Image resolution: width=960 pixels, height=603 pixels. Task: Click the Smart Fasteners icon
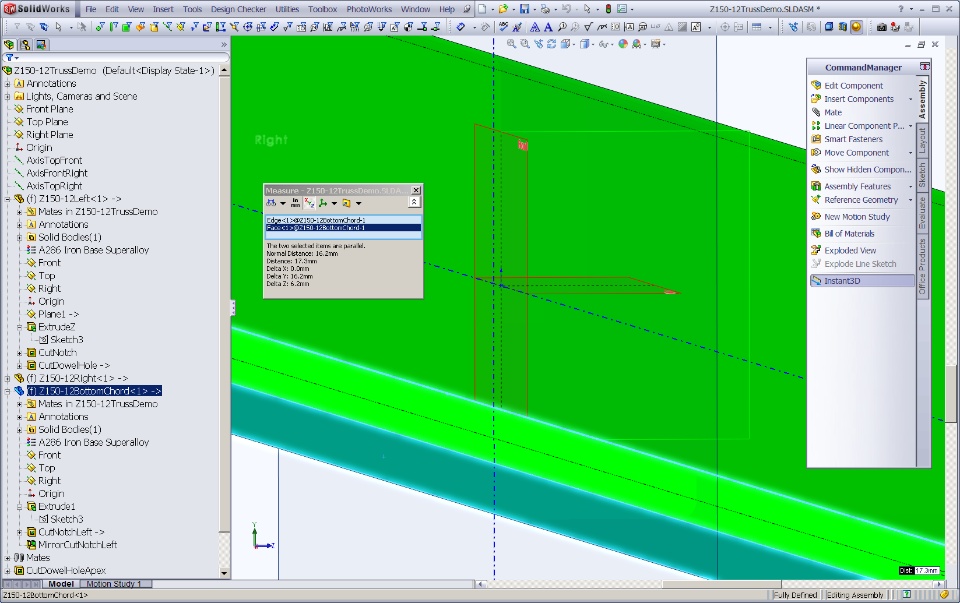click(x=816, y=139)
